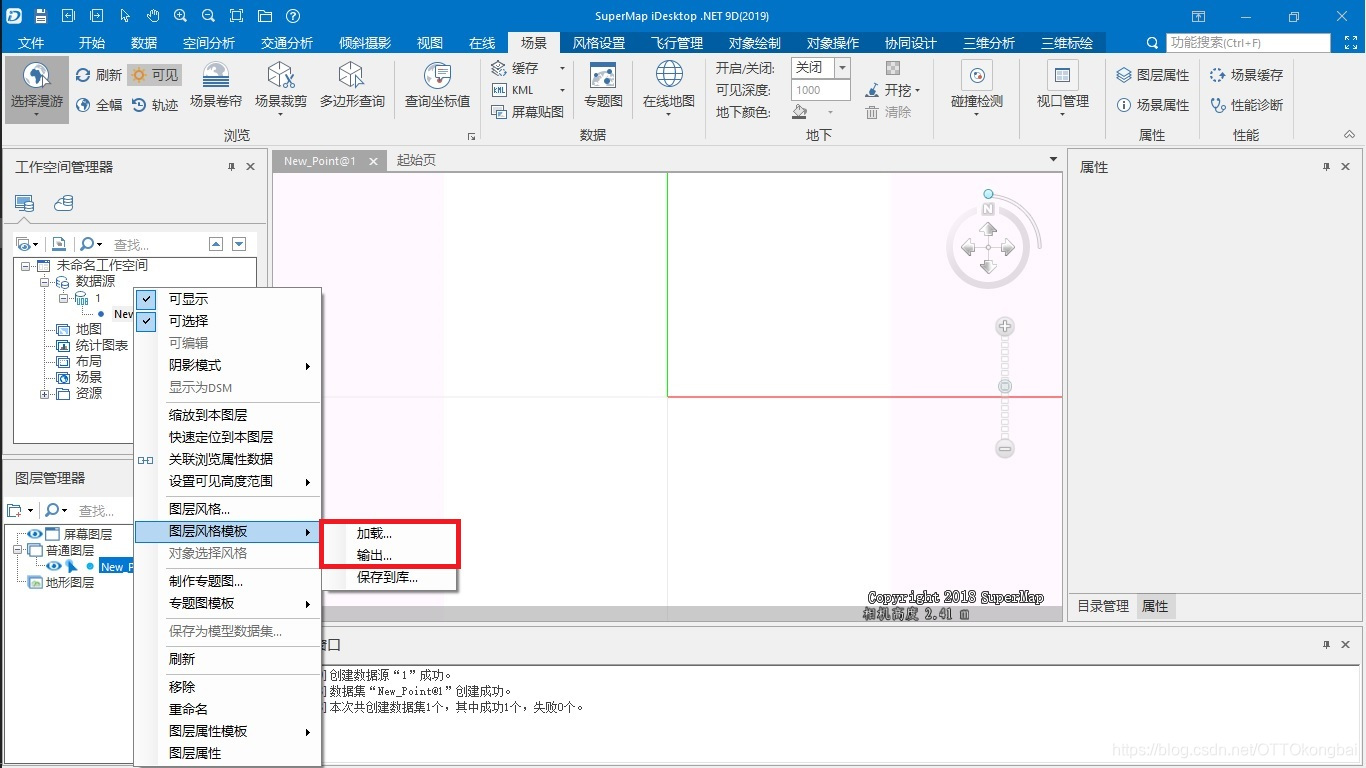Open the document tabs dropdown arrow

[x=1053, y=160]
